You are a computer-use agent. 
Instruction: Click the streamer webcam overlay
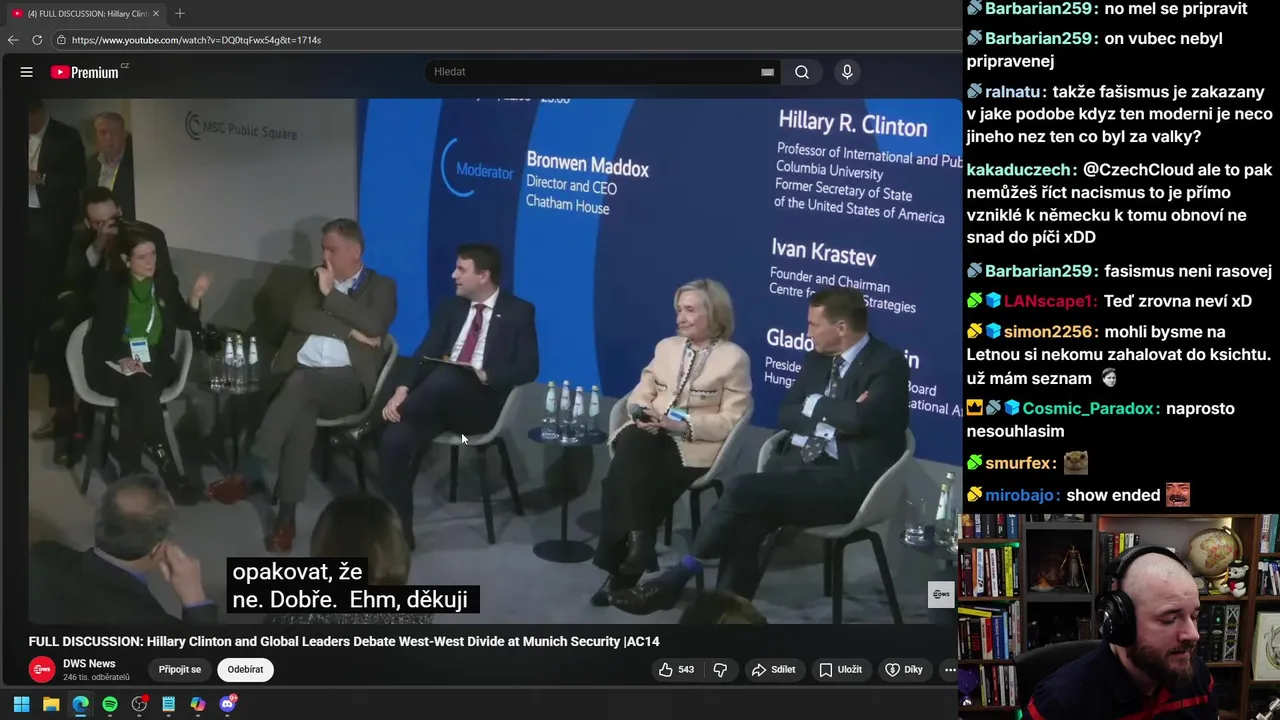tap(1118, 616)
